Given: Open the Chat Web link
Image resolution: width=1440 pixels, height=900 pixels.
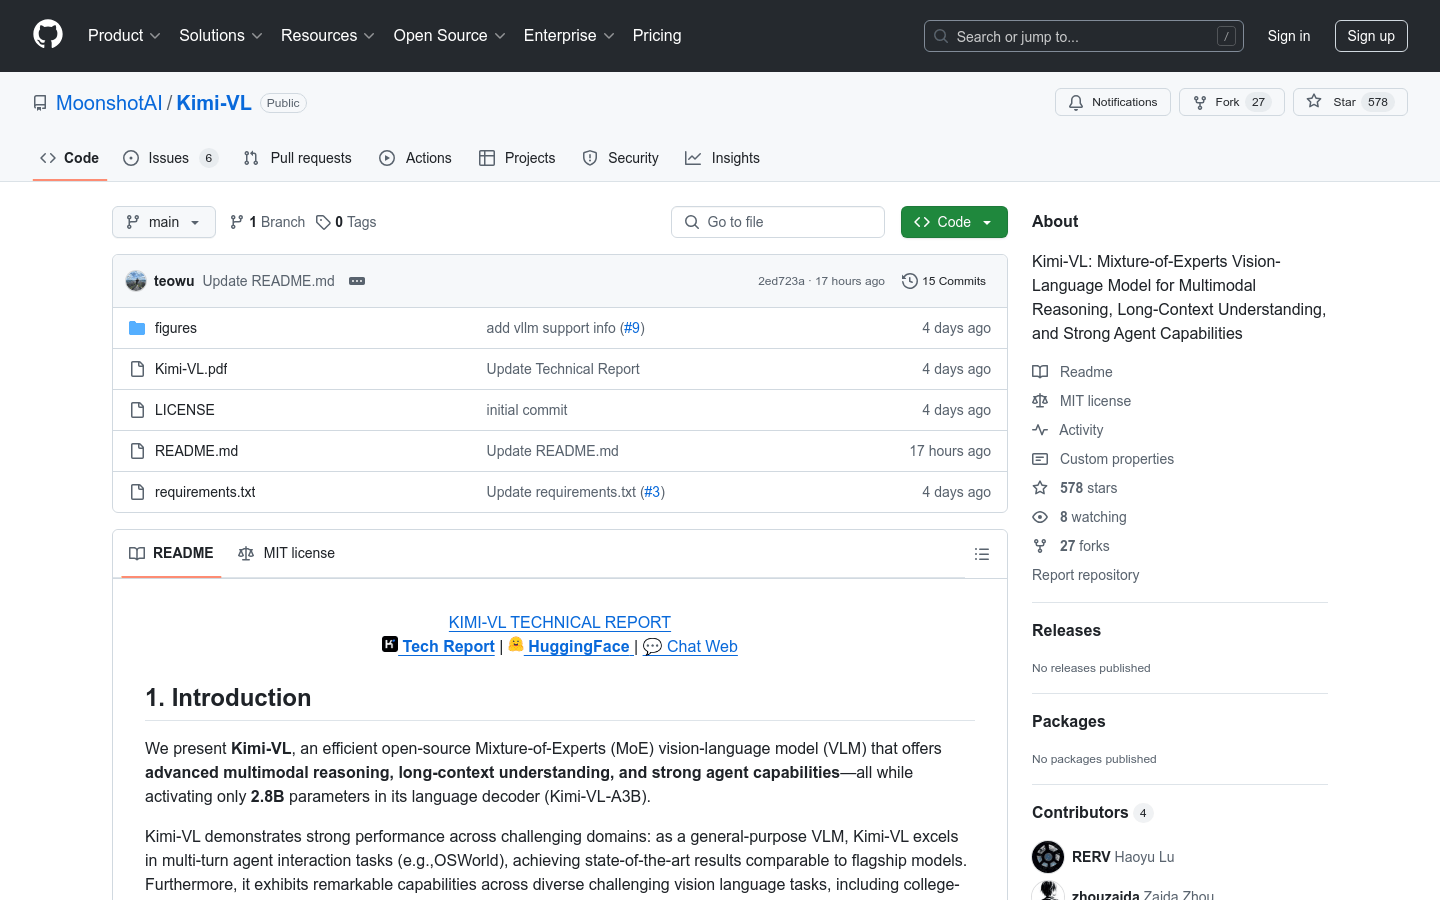Looking at the screenshot, I should click(691, 646).
